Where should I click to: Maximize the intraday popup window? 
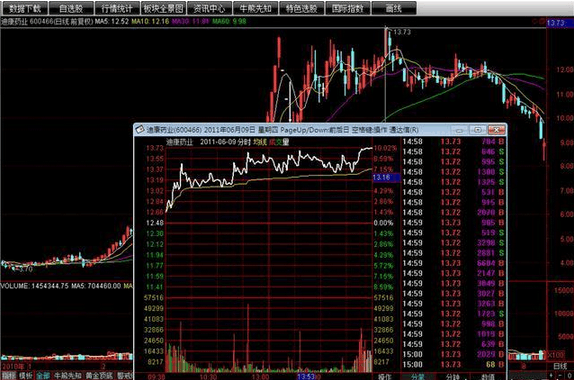[478, 130]
